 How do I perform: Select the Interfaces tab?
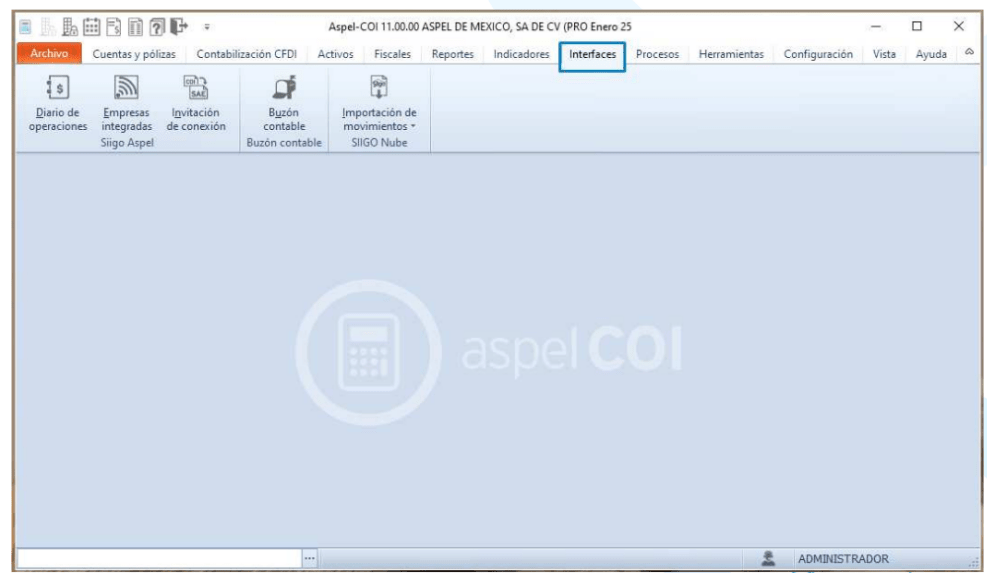592,55
